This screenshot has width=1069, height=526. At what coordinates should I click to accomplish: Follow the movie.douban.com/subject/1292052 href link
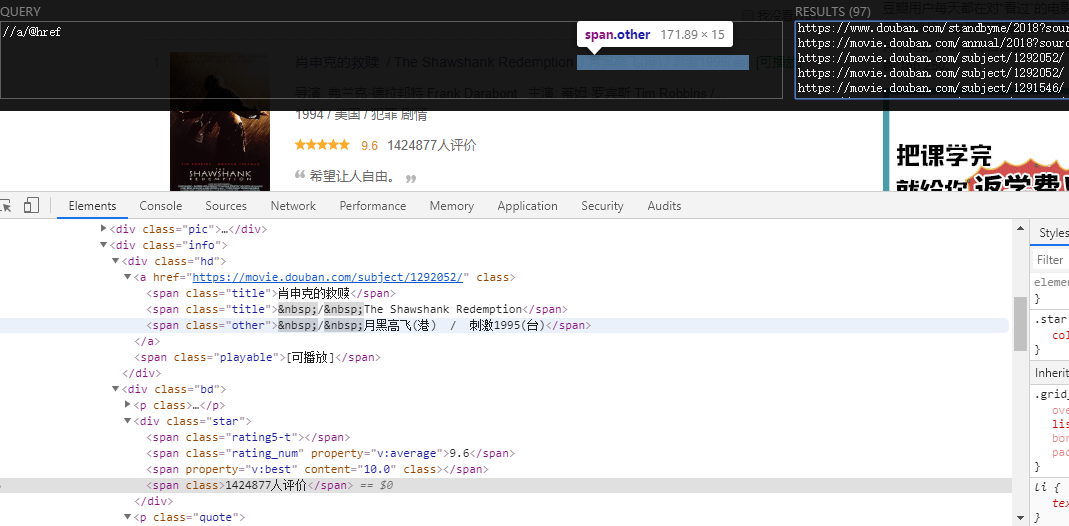tap(329, 277)
